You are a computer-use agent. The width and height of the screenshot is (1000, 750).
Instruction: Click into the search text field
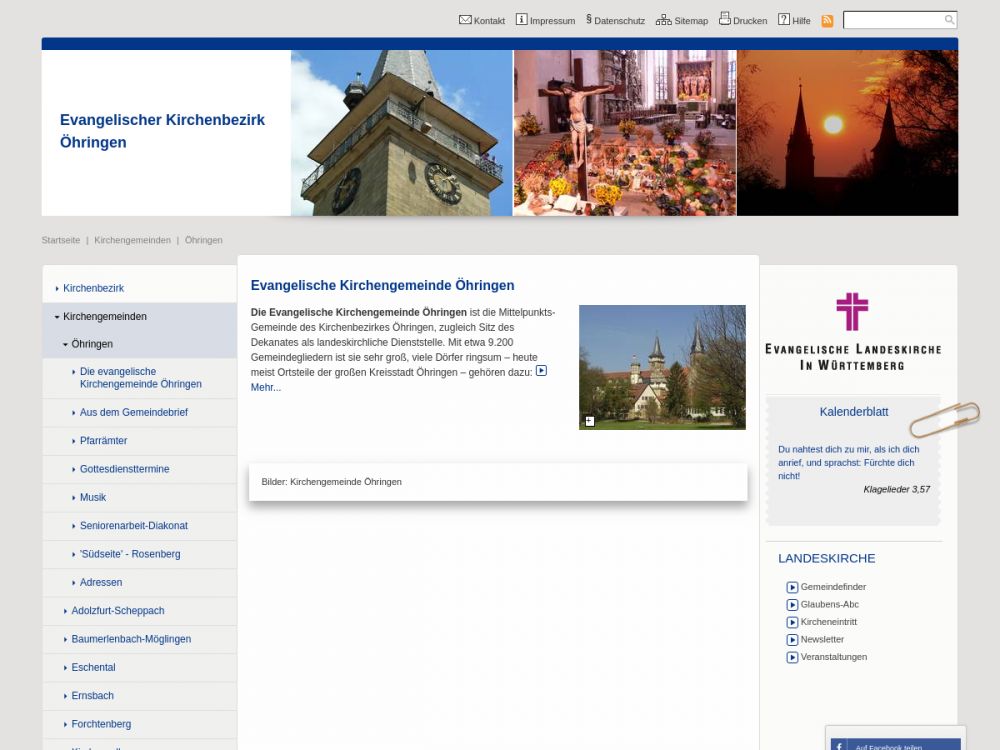coord(892,20)
